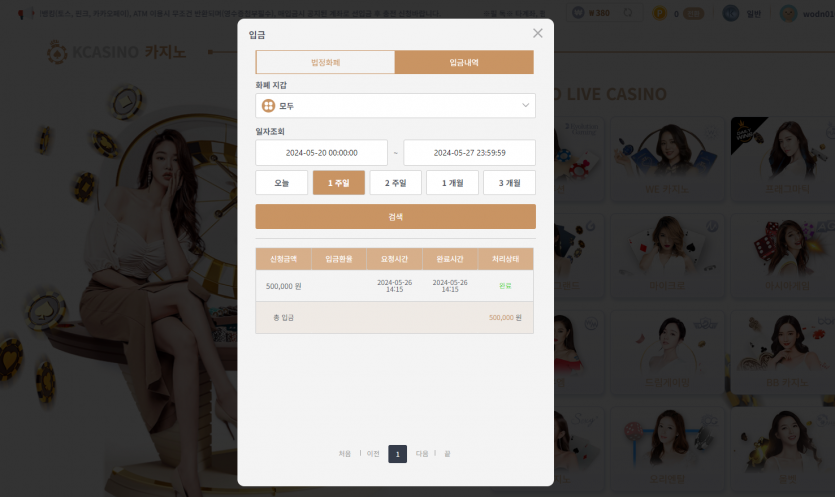Image resolution: width=835 pixels, height=497 pixels.
Task: Click the 처리상태 column header
Action: pyautogui.click(x=505, y=259)
